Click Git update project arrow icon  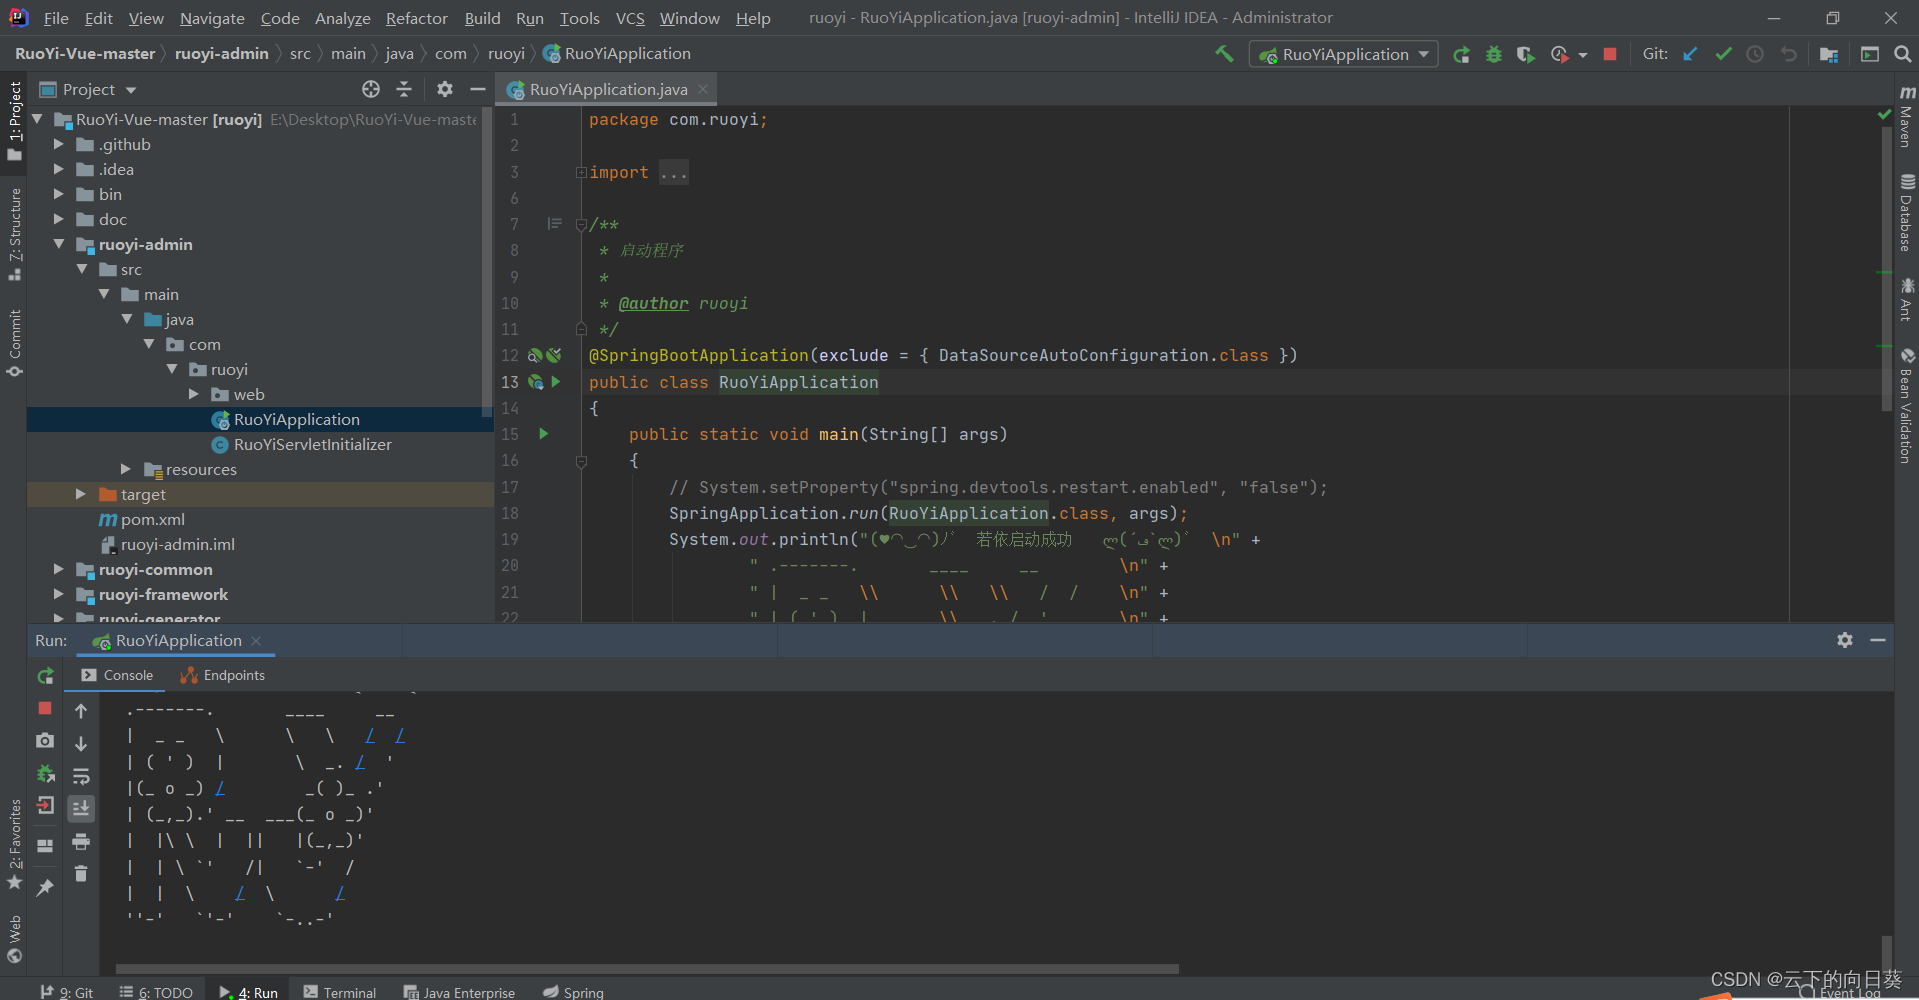coord(1690,54)
